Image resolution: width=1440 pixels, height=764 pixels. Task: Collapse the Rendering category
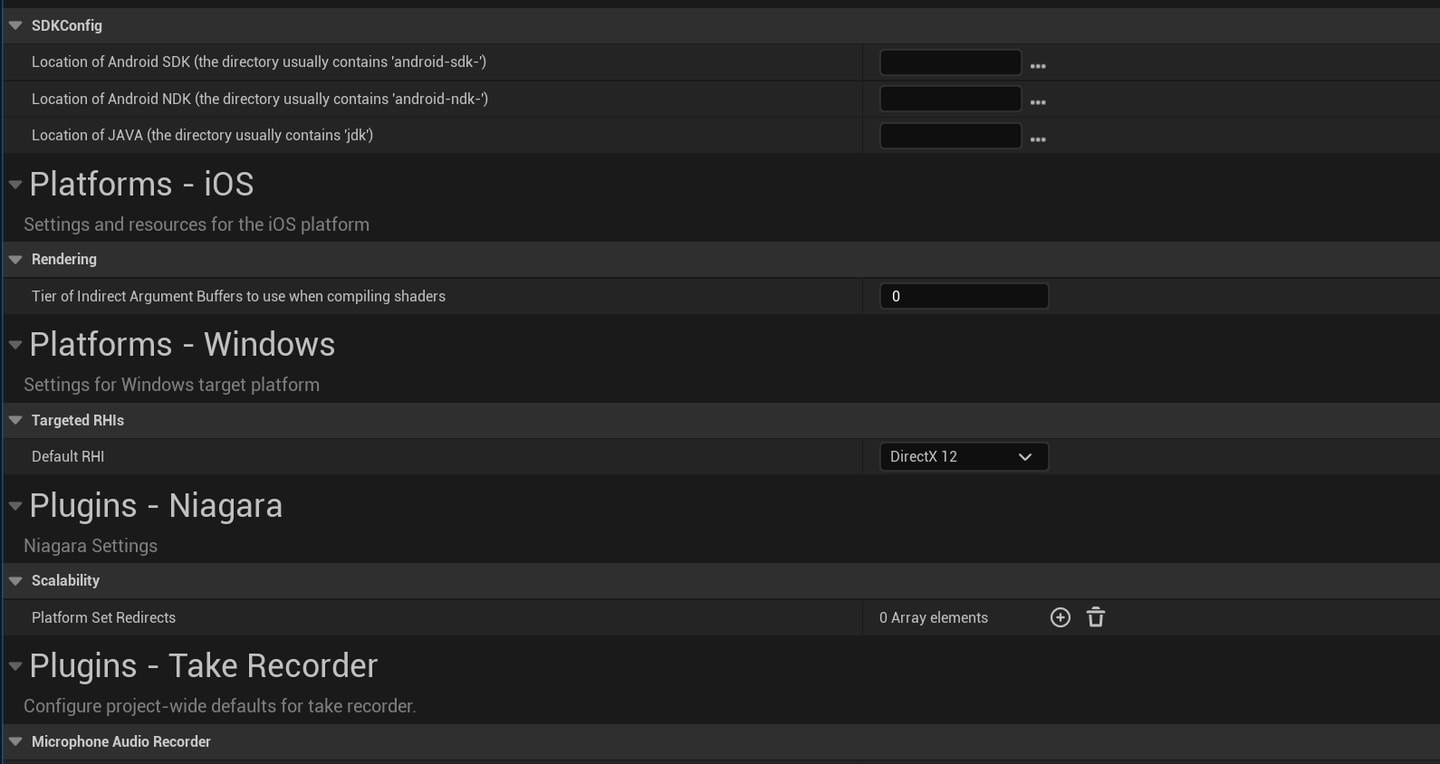coord(15,259)
